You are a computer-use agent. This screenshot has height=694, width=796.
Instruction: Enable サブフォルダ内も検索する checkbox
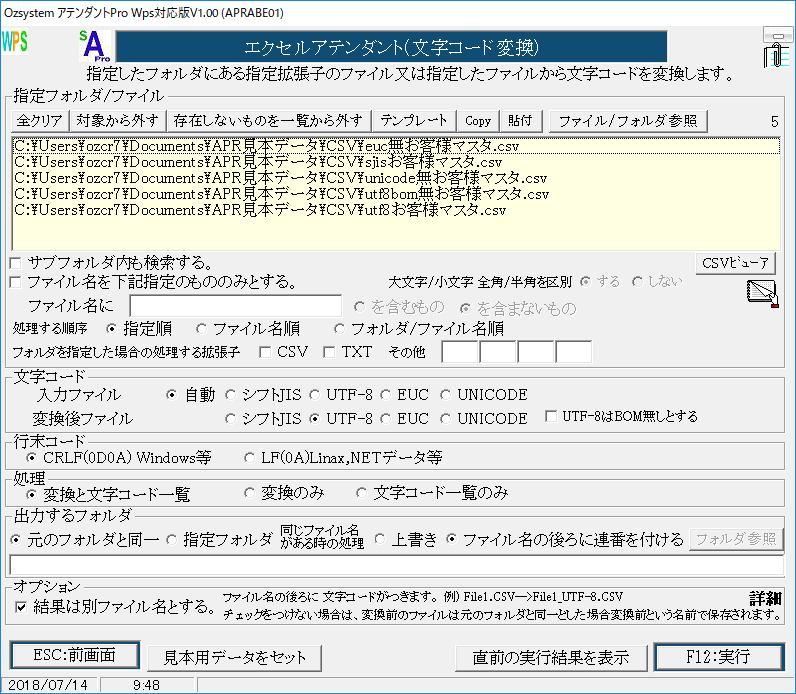(16, 263)
